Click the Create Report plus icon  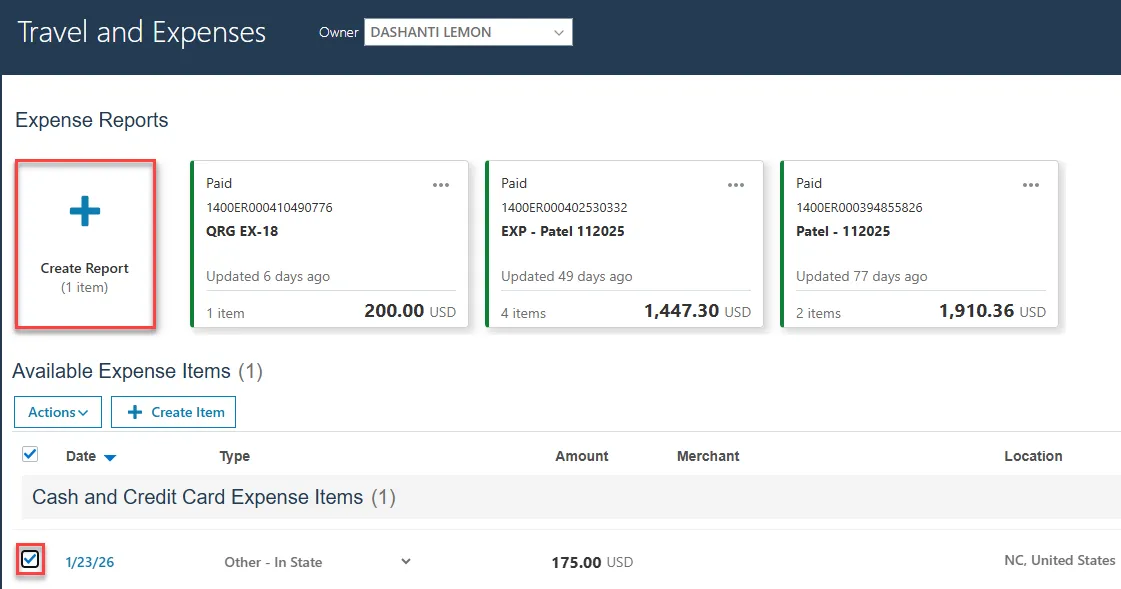pos(85,211)
